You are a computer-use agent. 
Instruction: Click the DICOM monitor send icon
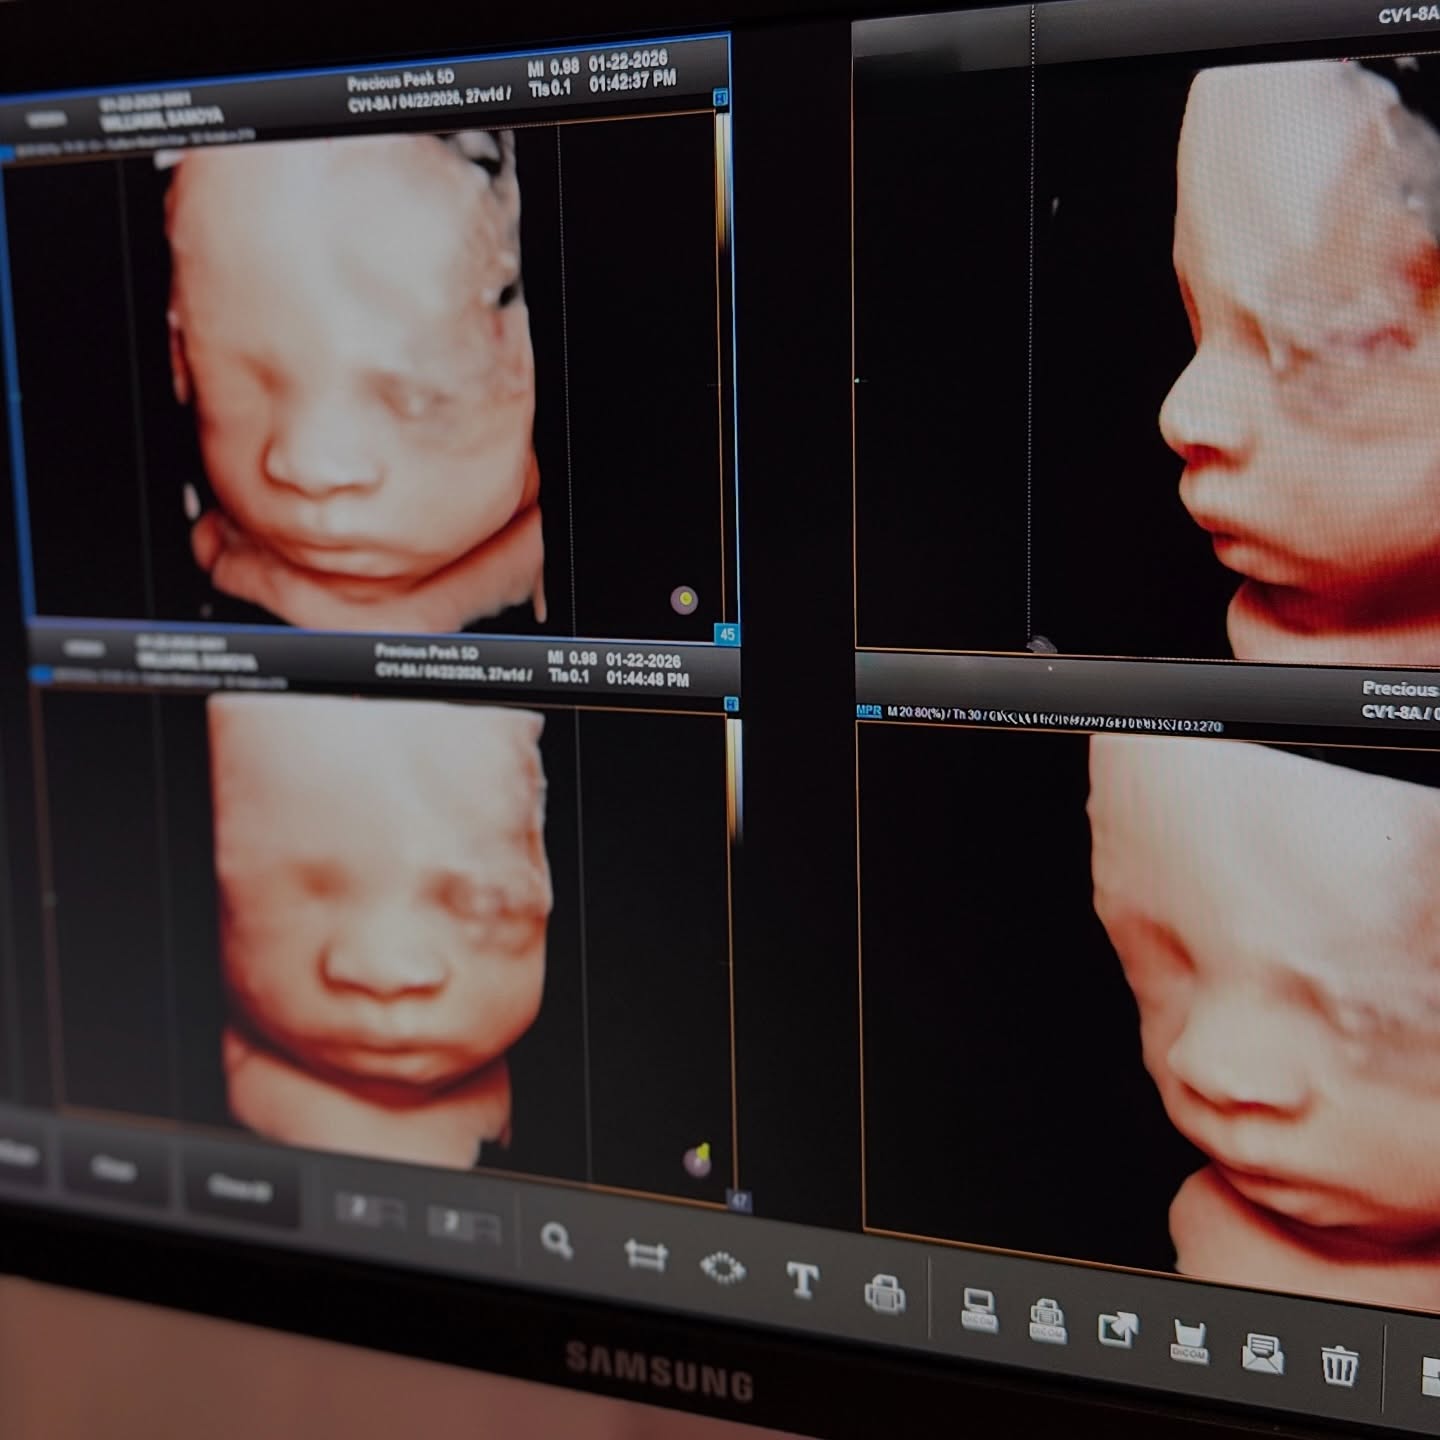tap(978, 1309)
